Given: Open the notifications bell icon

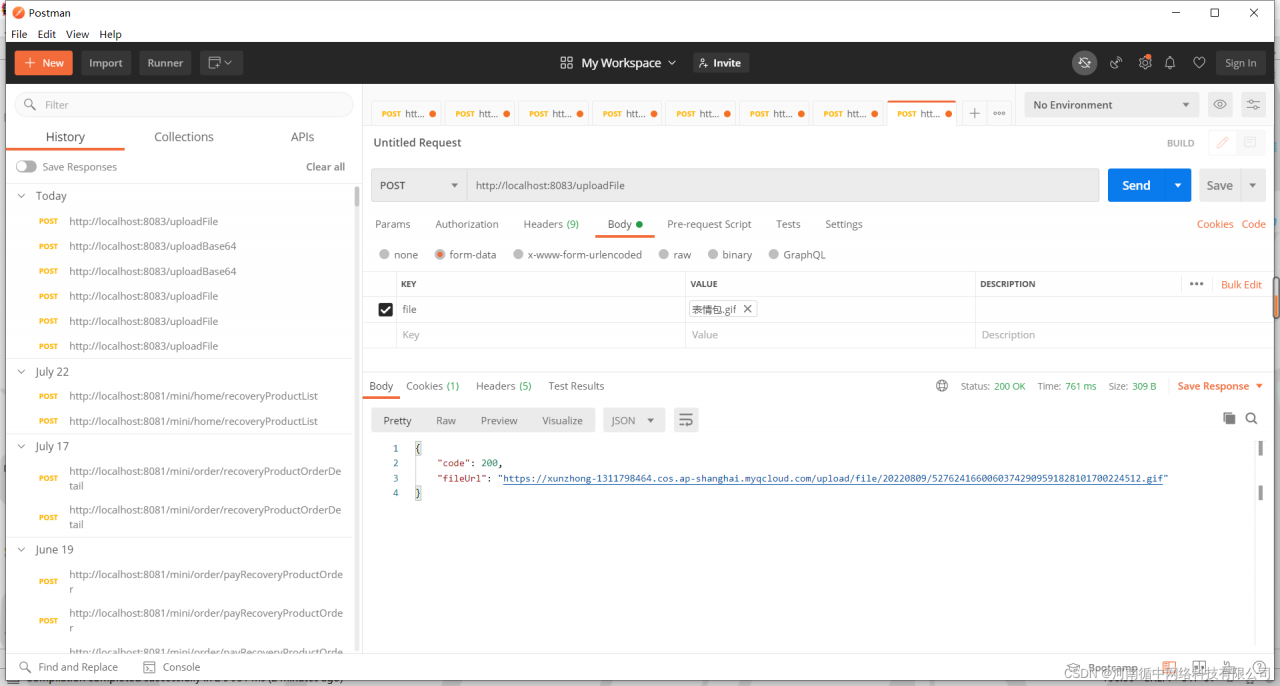Looking at the screenshot, I should [x=1170, y=63].
